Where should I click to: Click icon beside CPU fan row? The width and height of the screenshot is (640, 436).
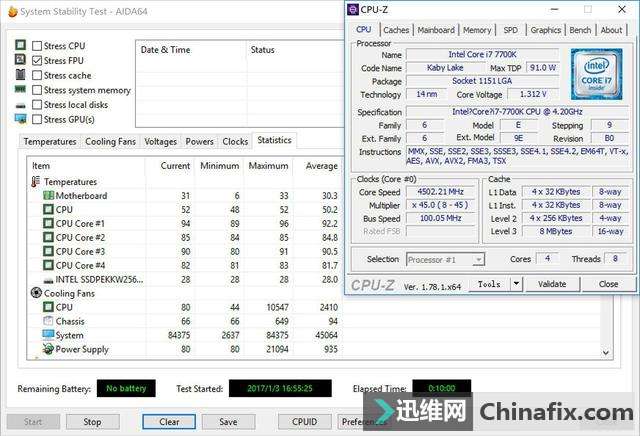[49, 307]
